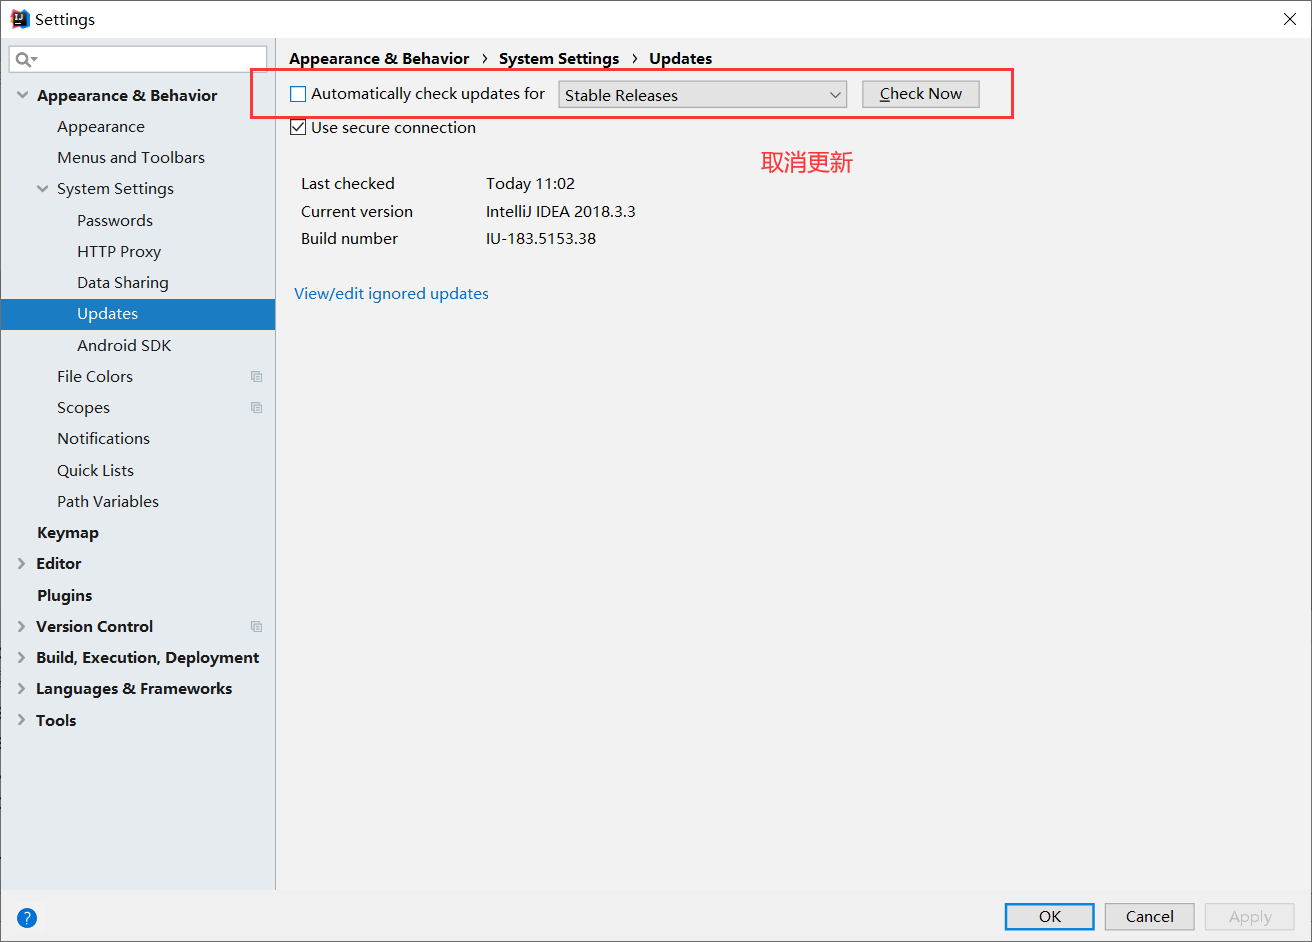Image resolution: width=1312 pixels, height=942 pixels.
Task: Click the IntelliJ IDEA logo in title bar
Action: coord(20,19)
